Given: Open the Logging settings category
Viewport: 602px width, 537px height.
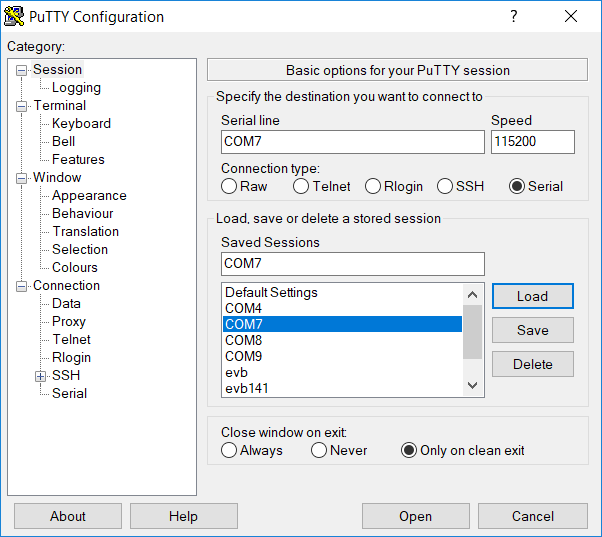Looking at the screenshot, I should 76,88.
